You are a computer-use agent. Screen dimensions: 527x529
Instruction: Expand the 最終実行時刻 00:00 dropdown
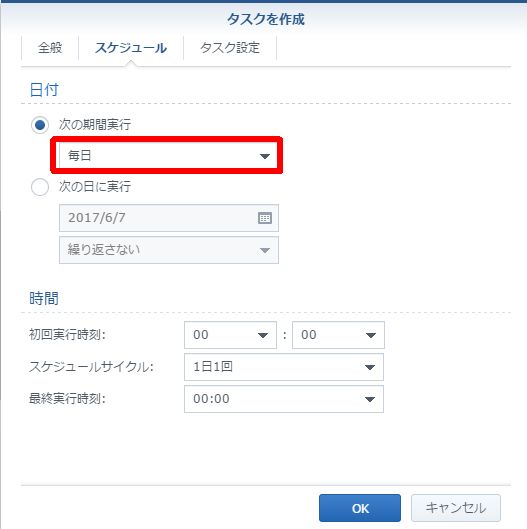point(284,399)
